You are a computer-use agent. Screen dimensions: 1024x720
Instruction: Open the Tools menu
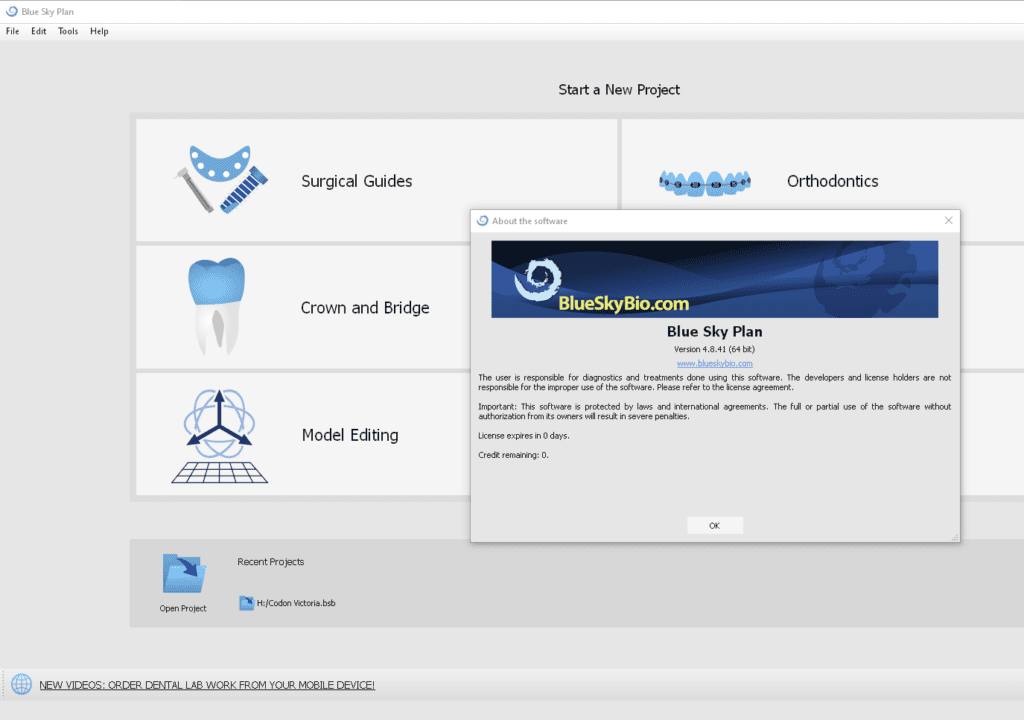[x=68, y=31]
